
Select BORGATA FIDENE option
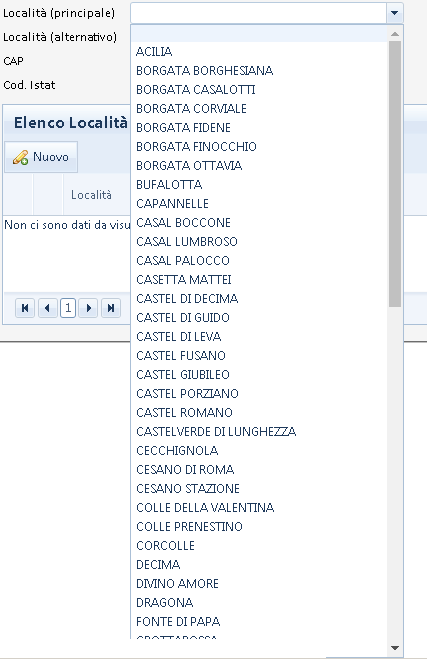(259, 127)
